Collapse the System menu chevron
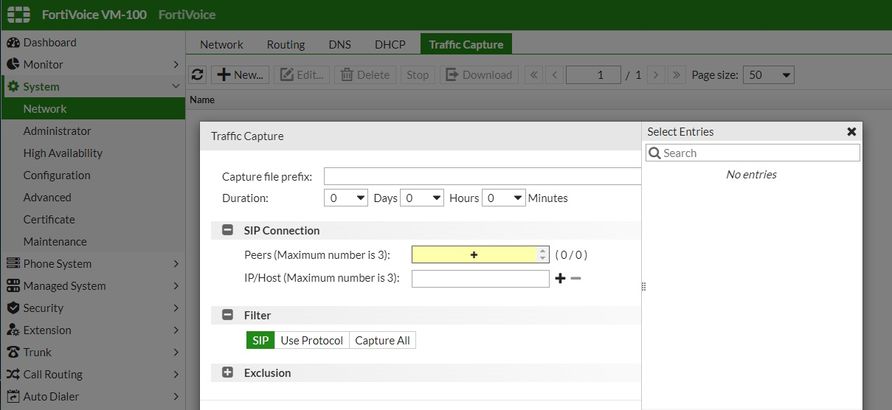Screen dimensions: 892x410 [176, 87]
